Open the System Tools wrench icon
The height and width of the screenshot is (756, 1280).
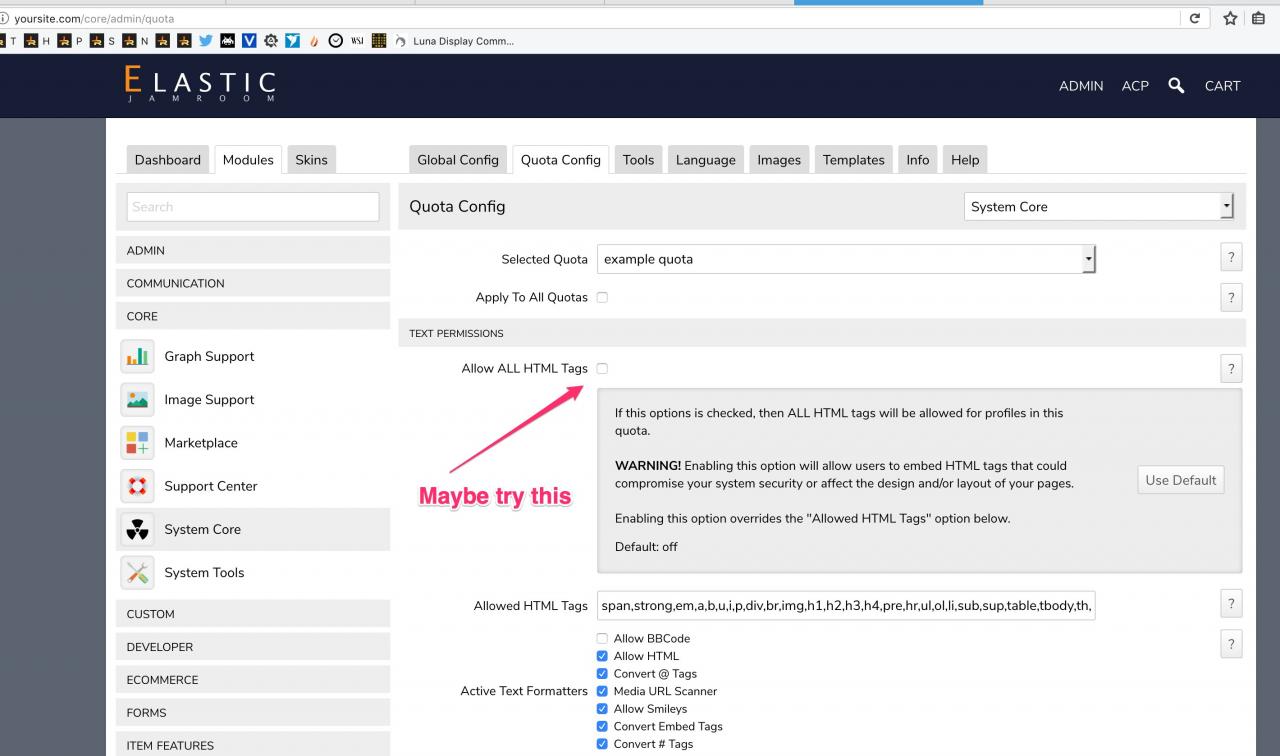pyautogui.click(x=137, y=573)
